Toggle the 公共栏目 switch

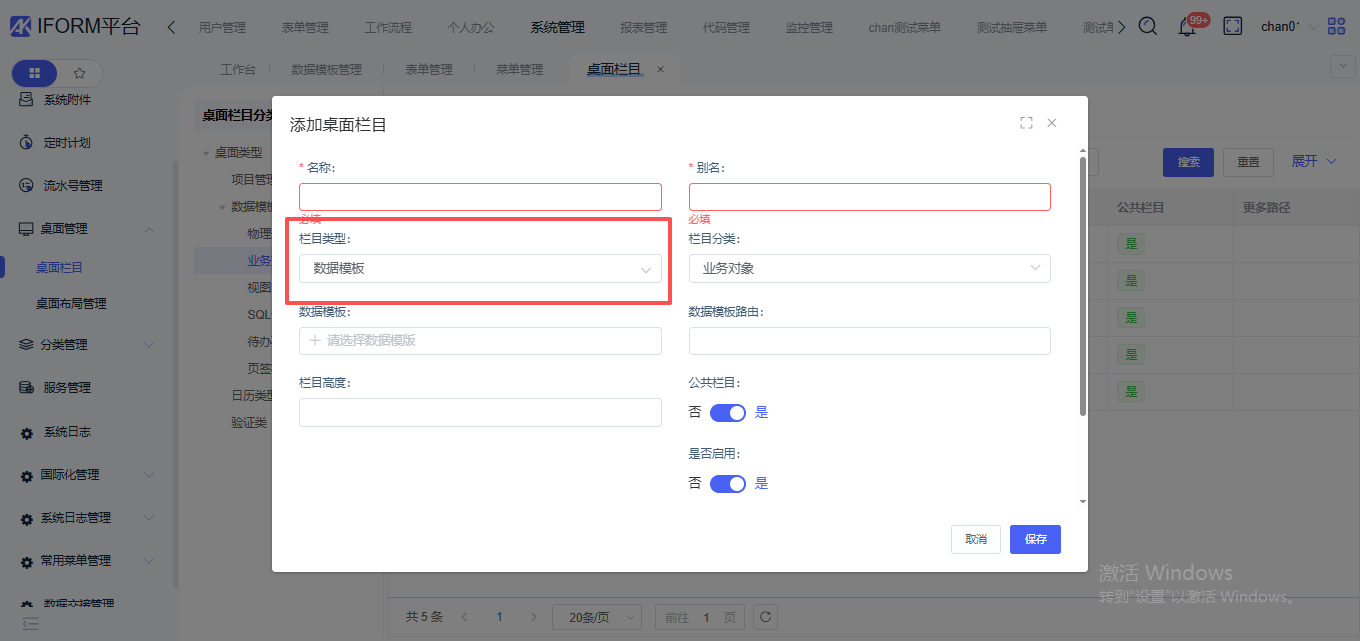(x=728, y=413)
